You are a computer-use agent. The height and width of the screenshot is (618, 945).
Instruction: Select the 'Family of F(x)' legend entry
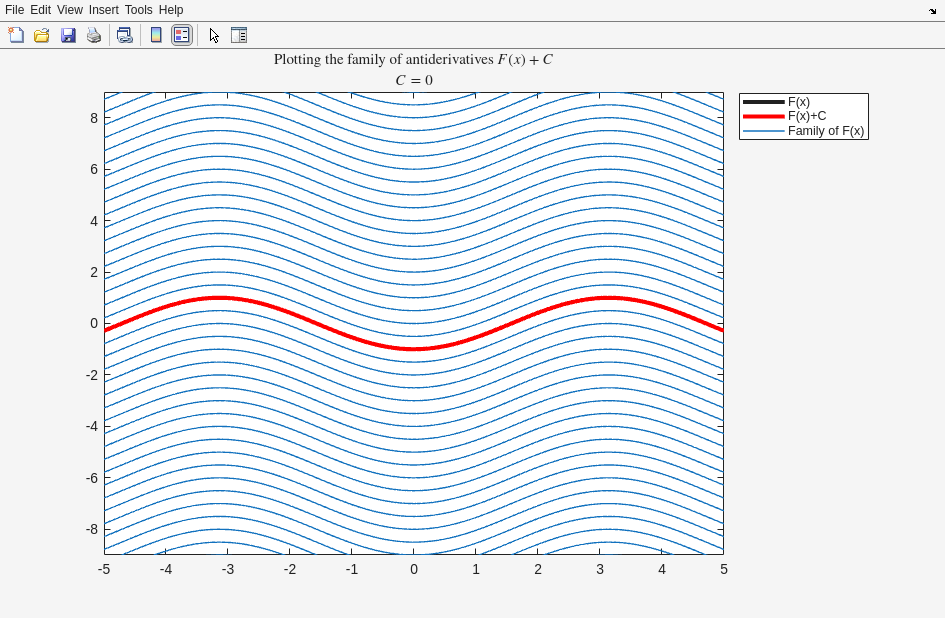[x=825, y=131]
